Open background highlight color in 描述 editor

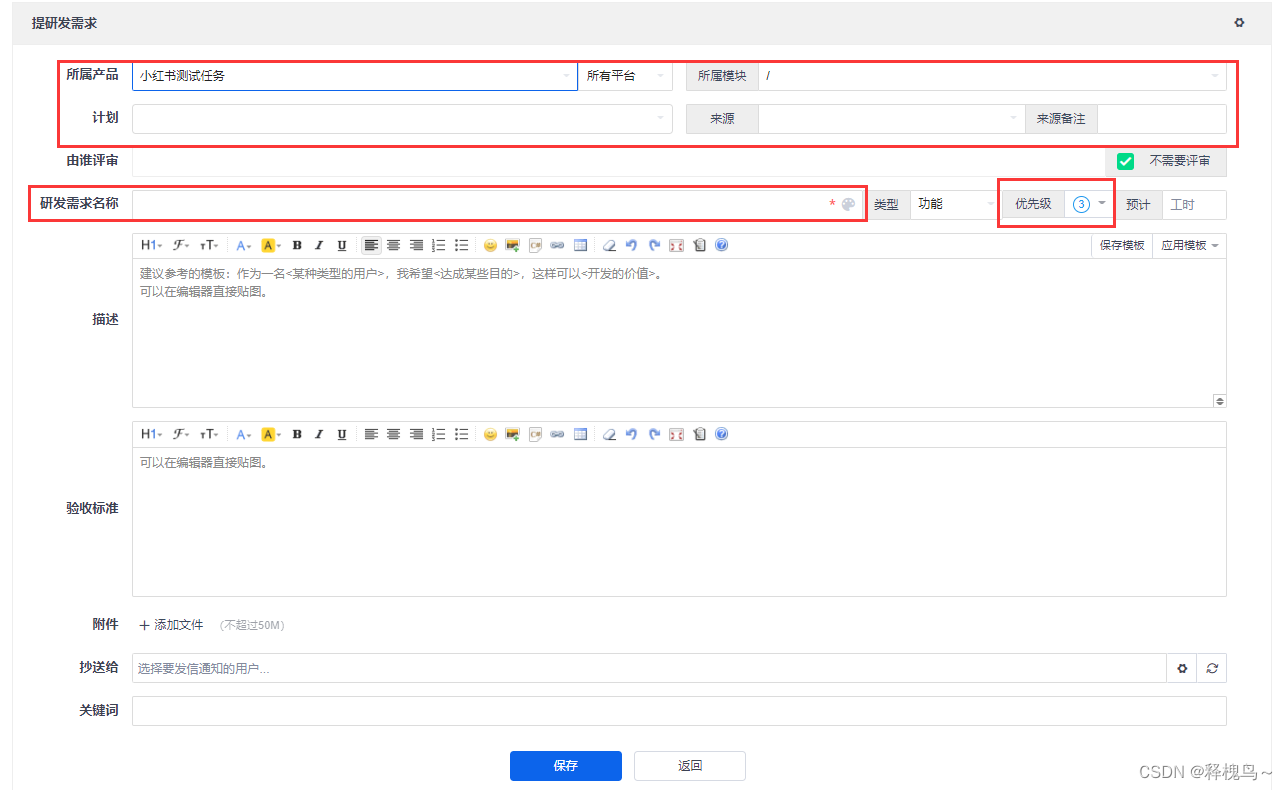point(271,245)
